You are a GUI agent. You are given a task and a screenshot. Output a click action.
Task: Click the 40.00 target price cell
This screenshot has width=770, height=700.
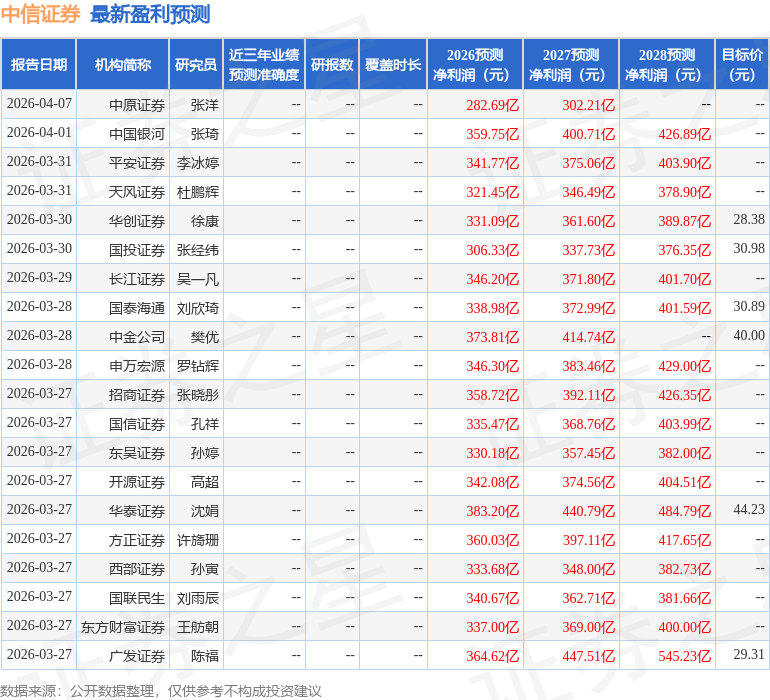(748, 336)
